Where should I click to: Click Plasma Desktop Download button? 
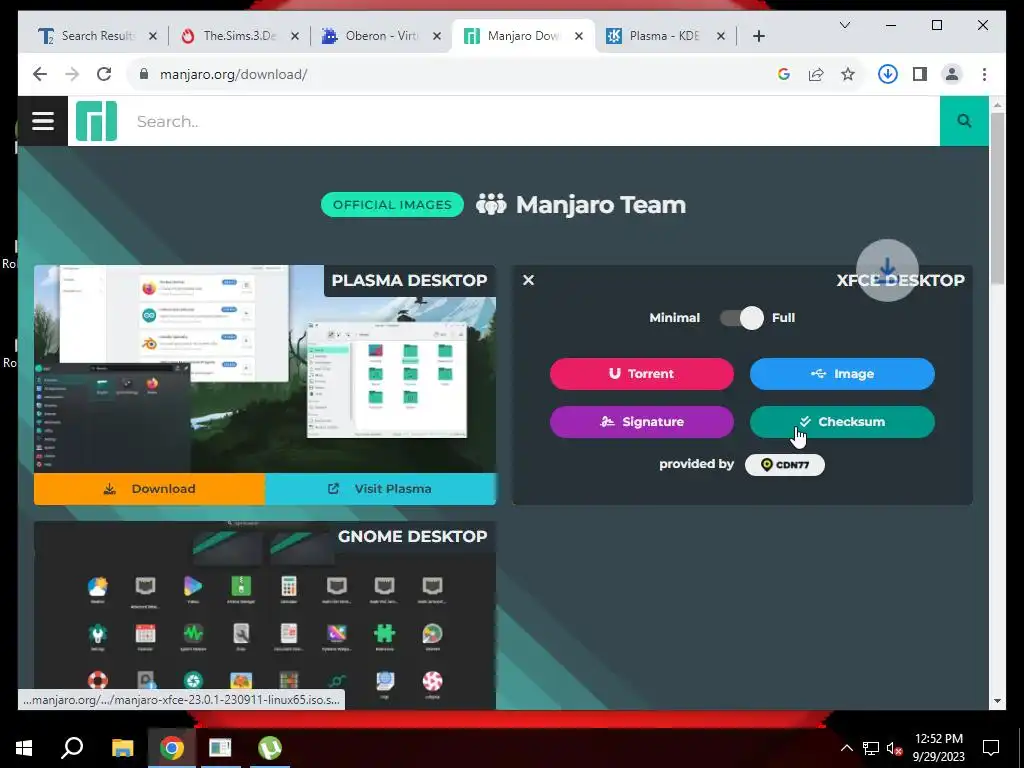pos(150,488)
